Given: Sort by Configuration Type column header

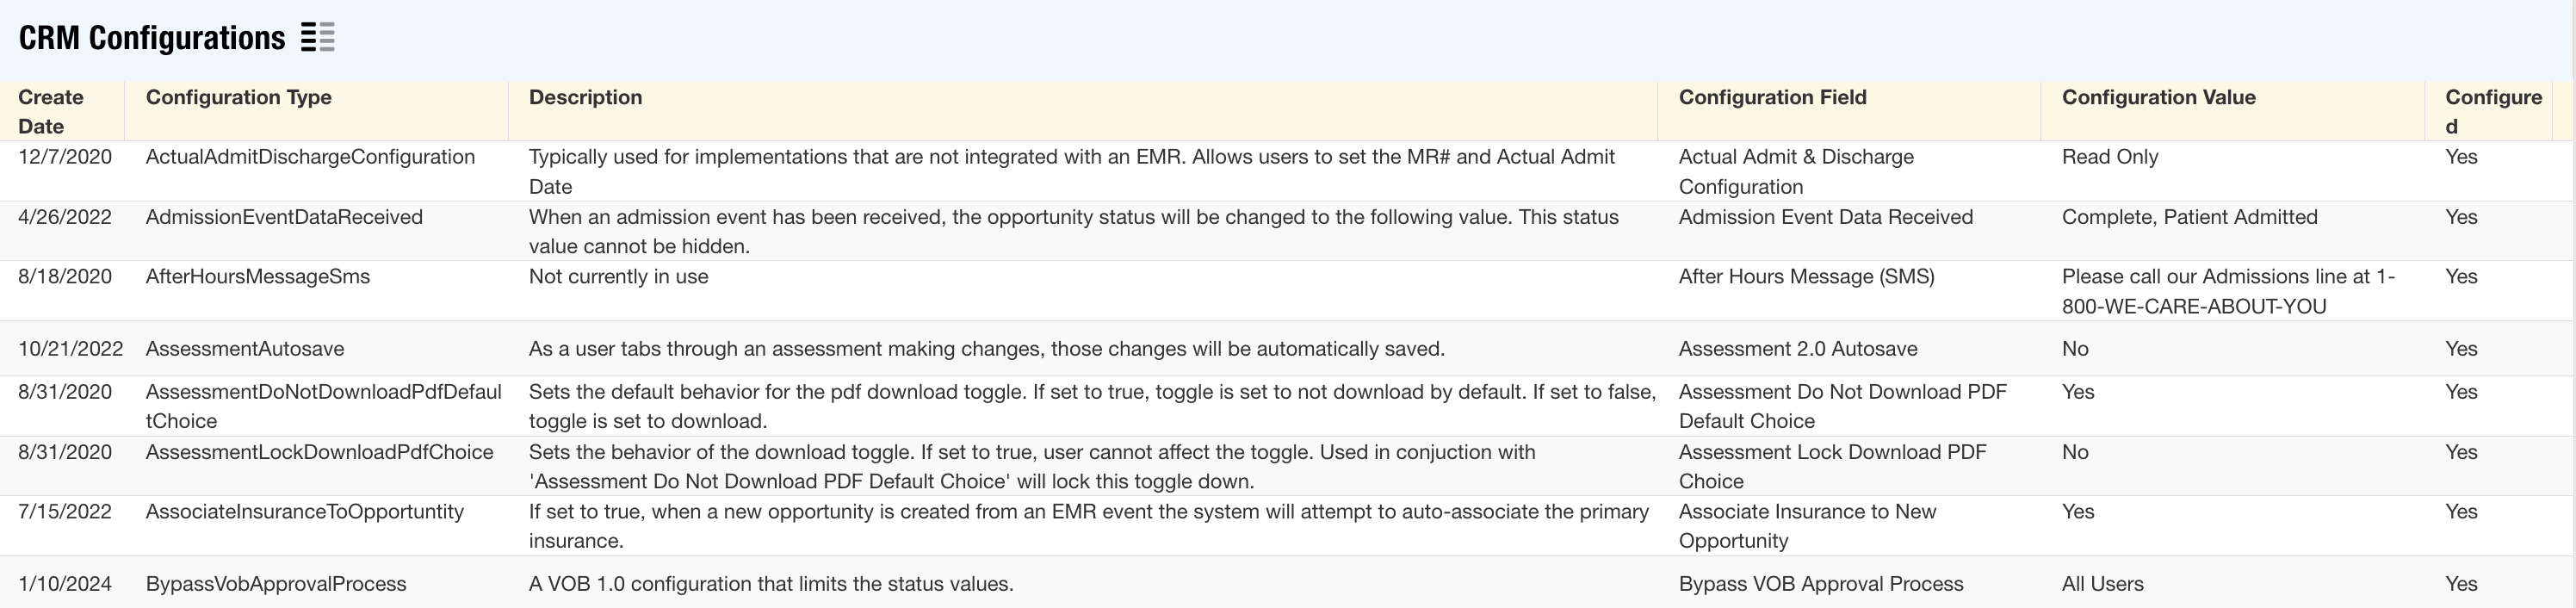Looking at the screenshot, I should point(238,97).
